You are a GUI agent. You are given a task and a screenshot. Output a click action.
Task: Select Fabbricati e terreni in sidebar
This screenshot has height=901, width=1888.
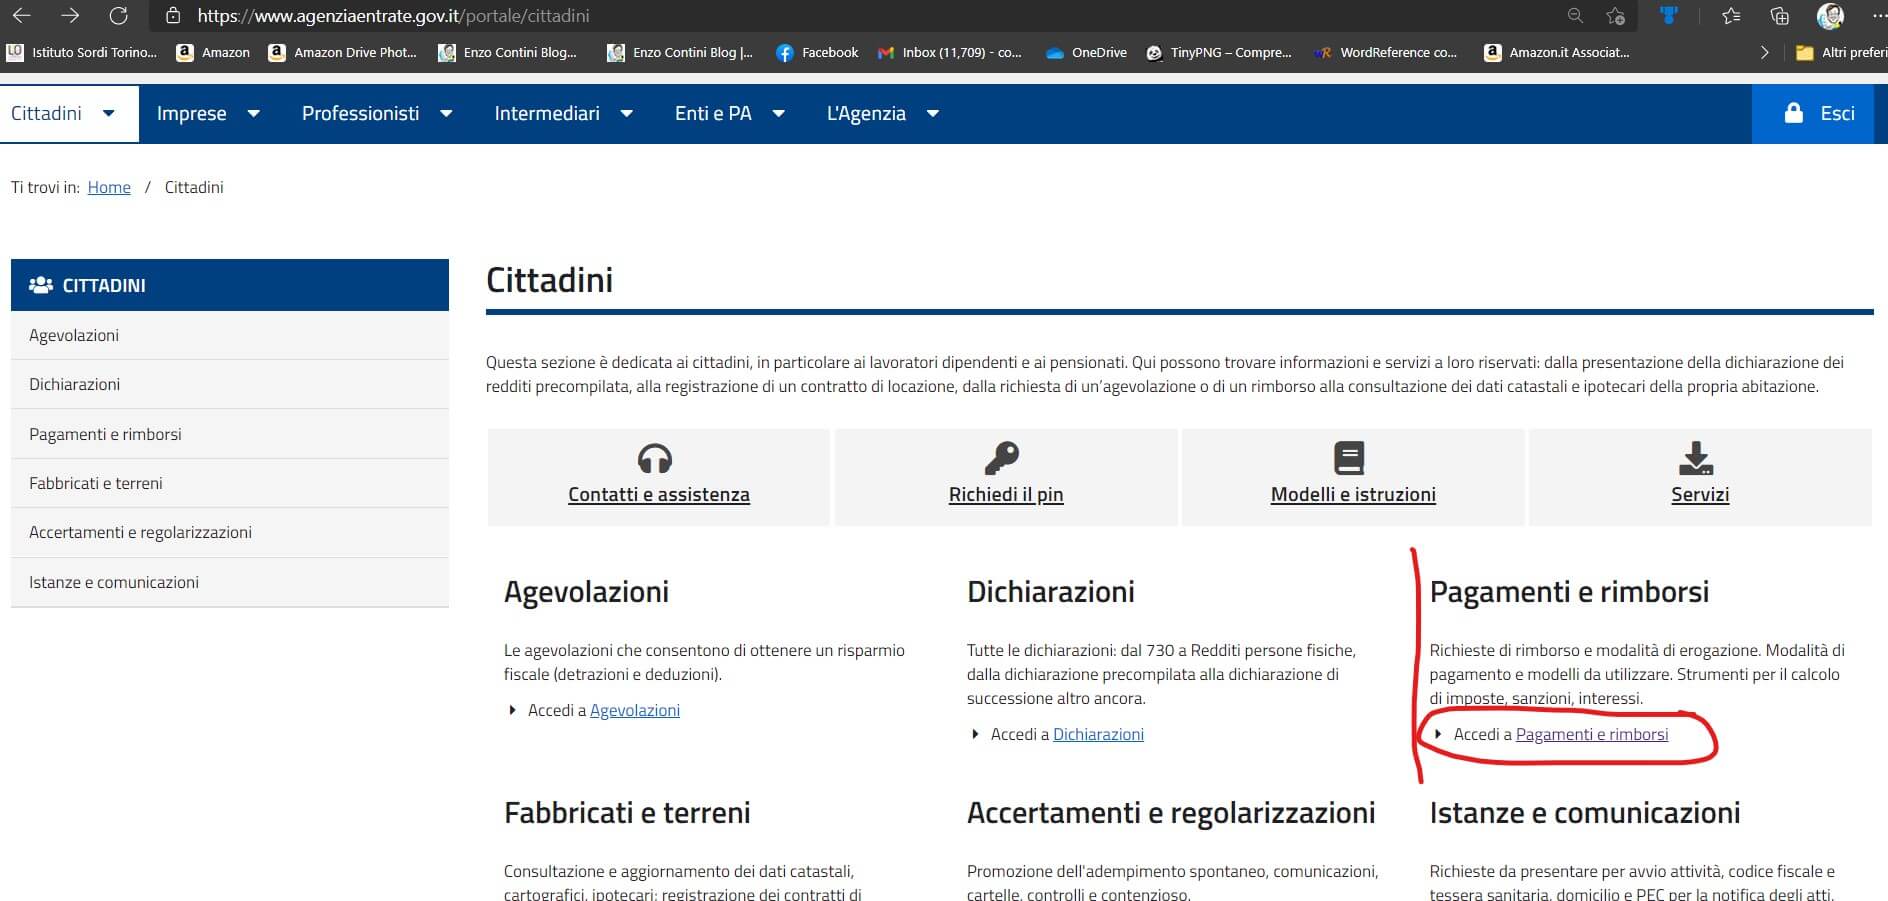point(96,484)
